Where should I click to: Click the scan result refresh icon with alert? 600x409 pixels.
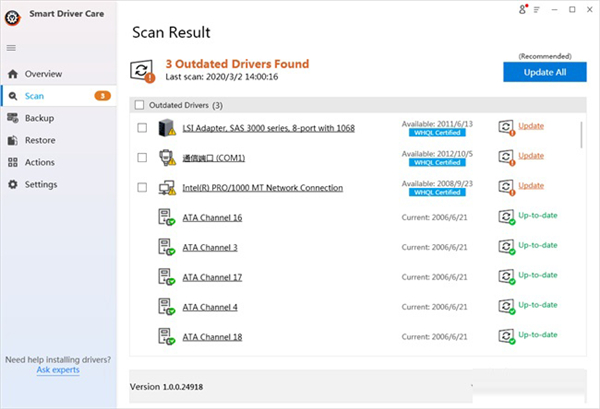click(142, 71)
